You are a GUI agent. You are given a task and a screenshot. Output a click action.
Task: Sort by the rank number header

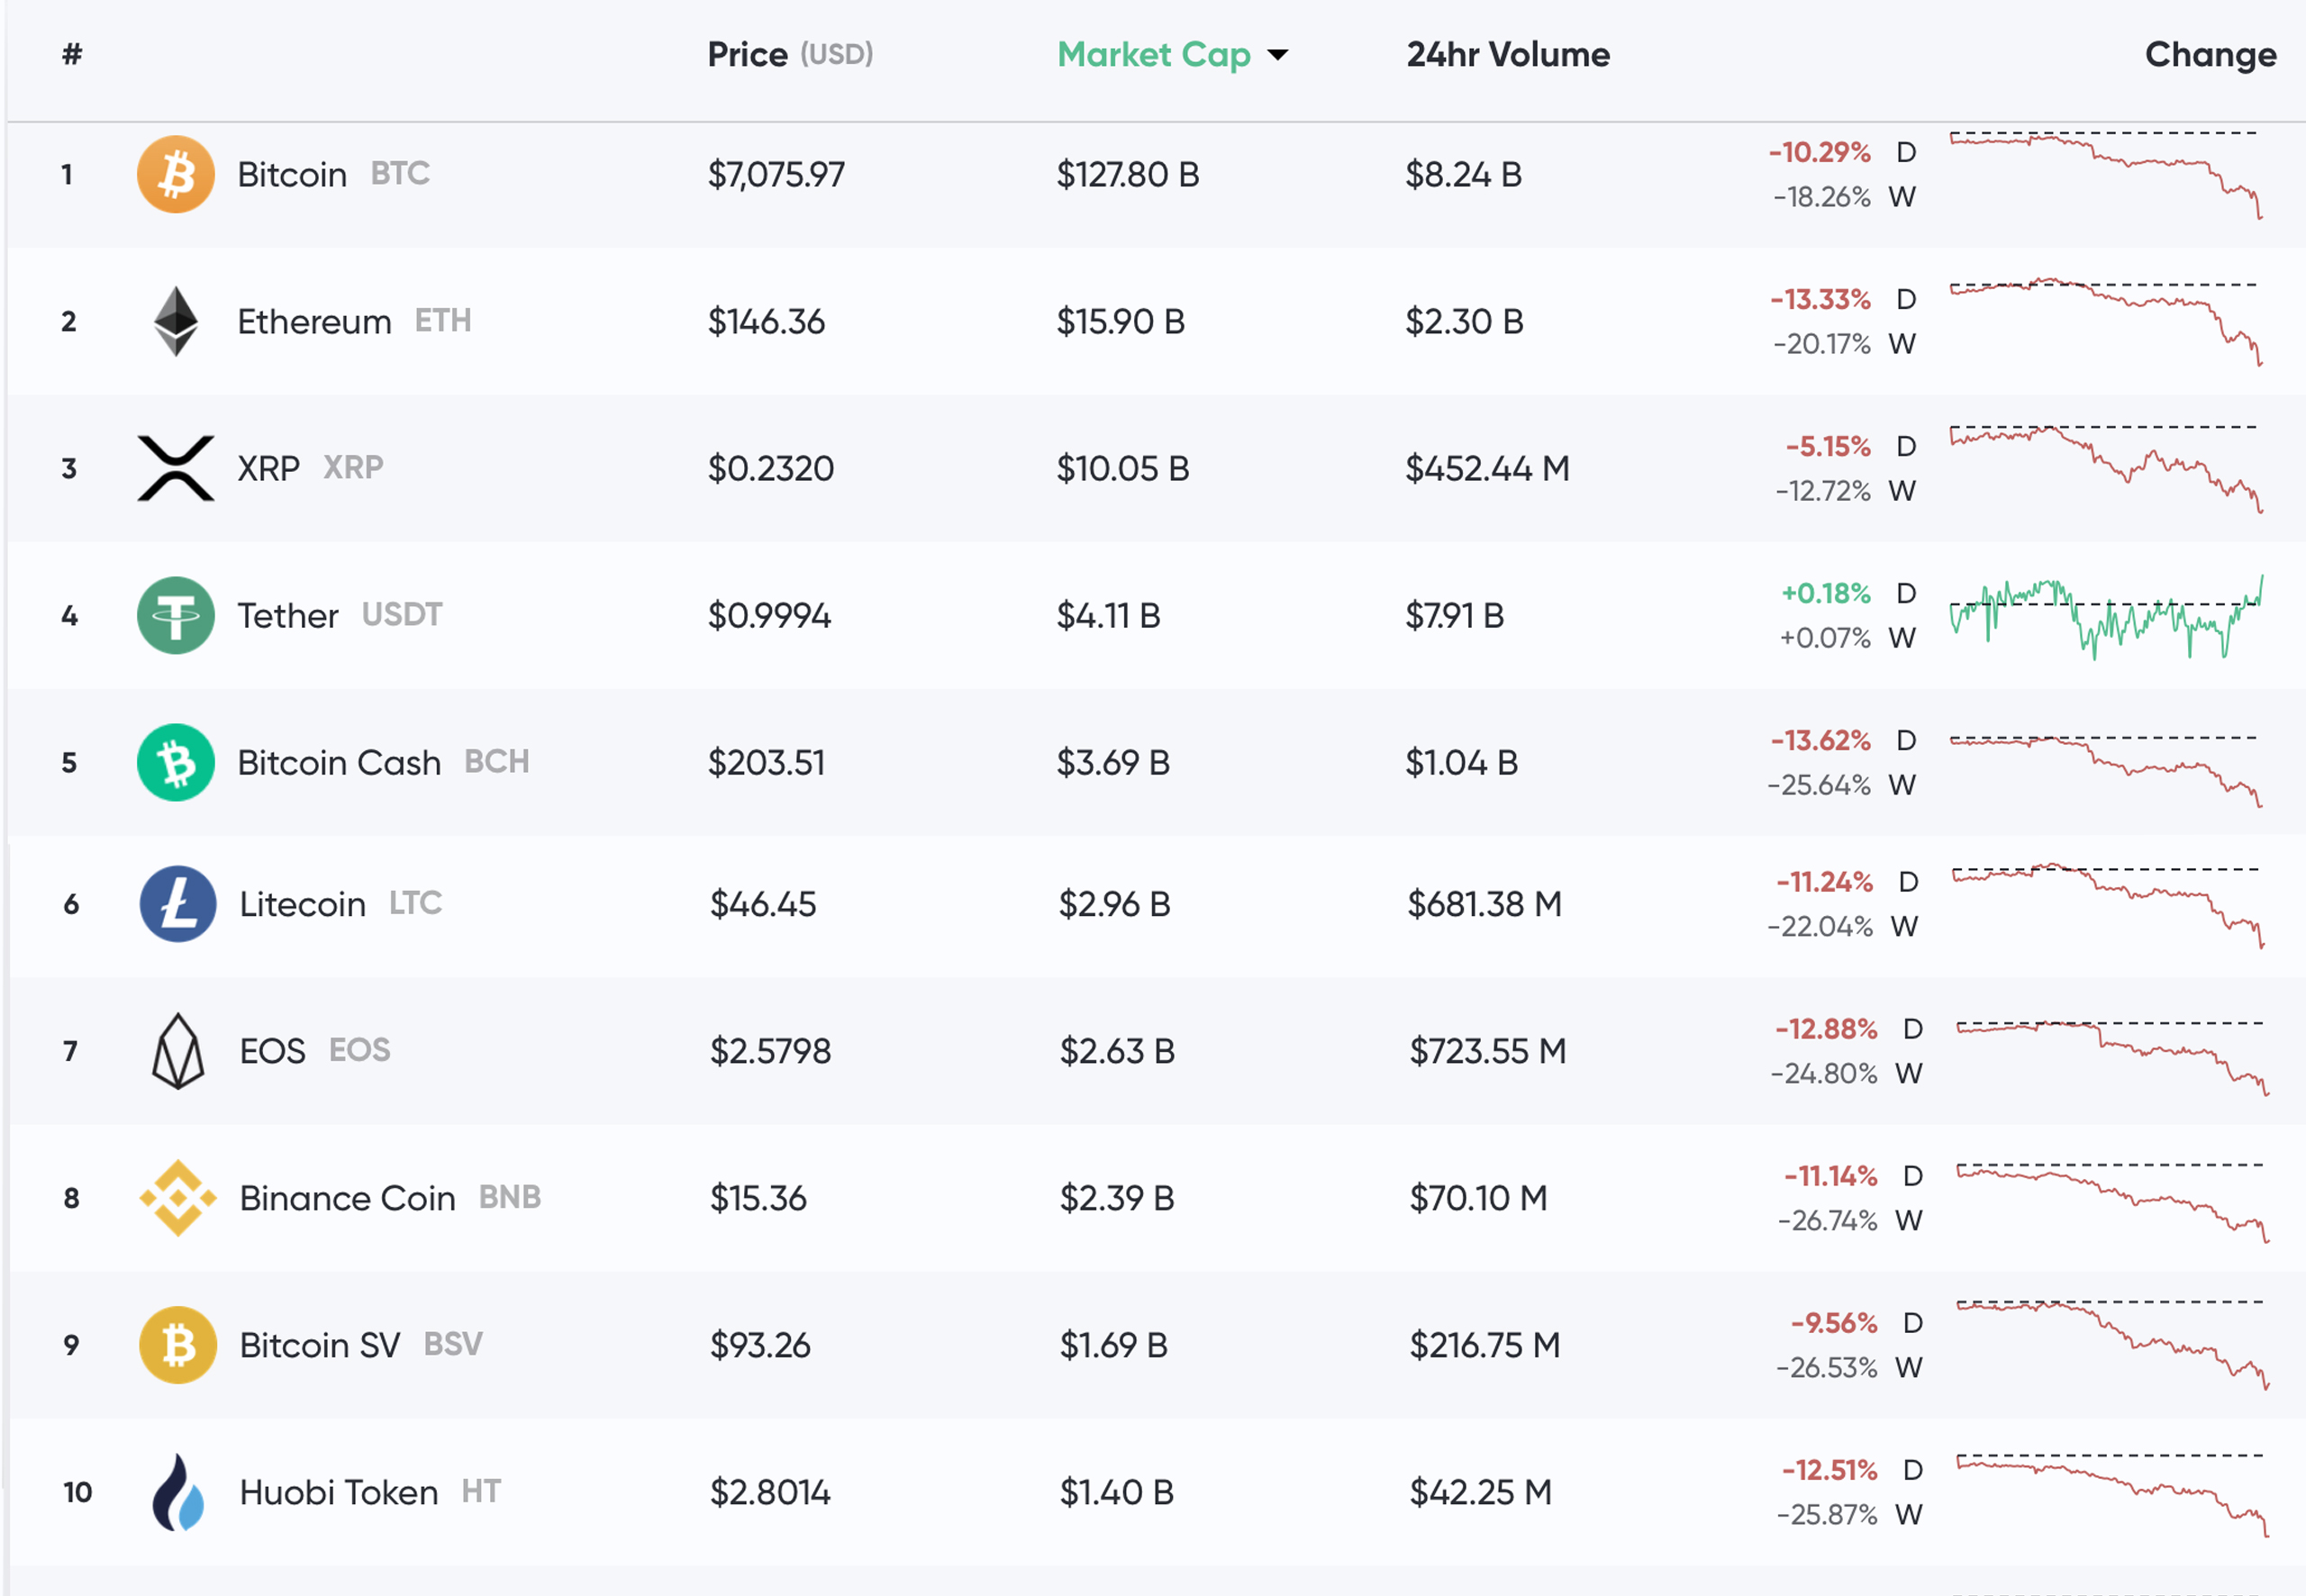71,54
